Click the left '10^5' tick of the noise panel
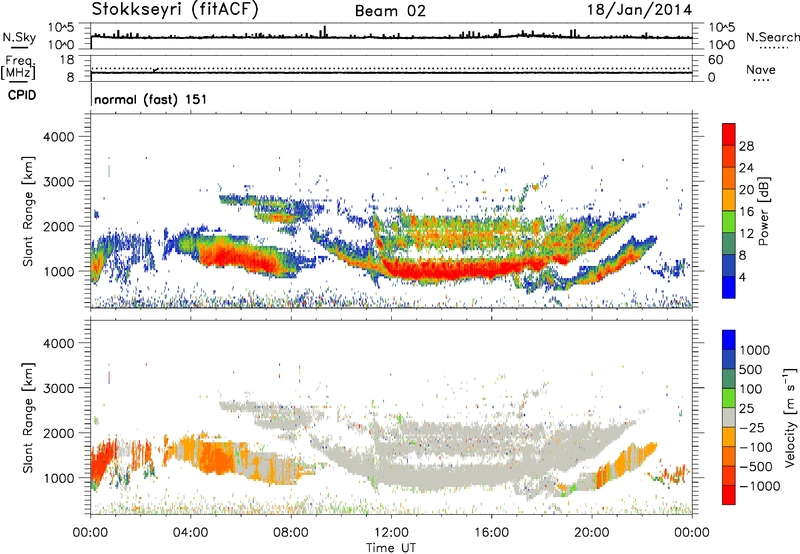800x554 pixels. coord(61,27)
